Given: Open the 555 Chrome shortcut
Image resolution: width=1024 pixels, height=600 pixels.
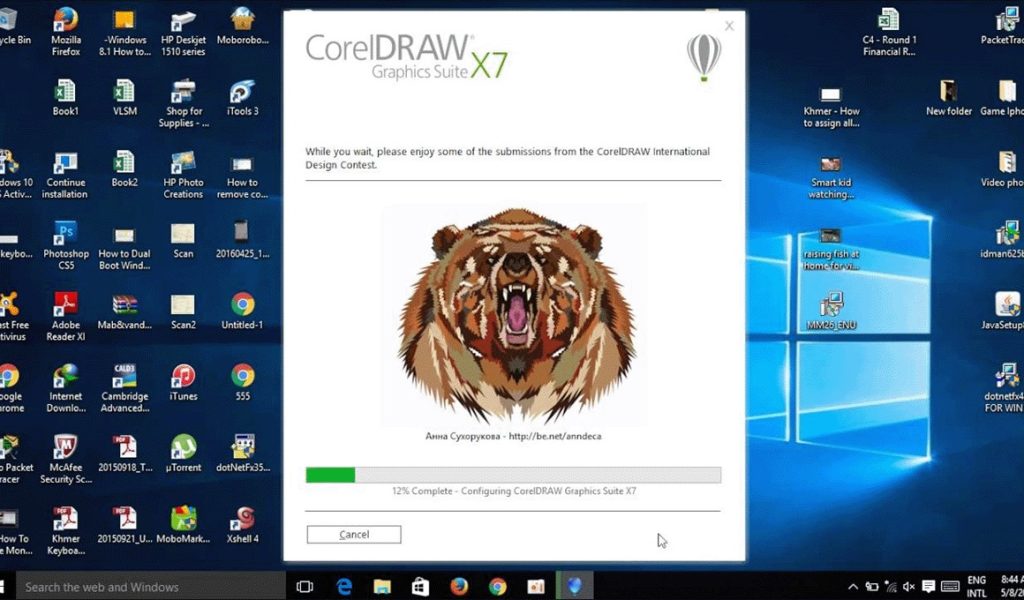Looking at the screenshot, I should (242, 383).
